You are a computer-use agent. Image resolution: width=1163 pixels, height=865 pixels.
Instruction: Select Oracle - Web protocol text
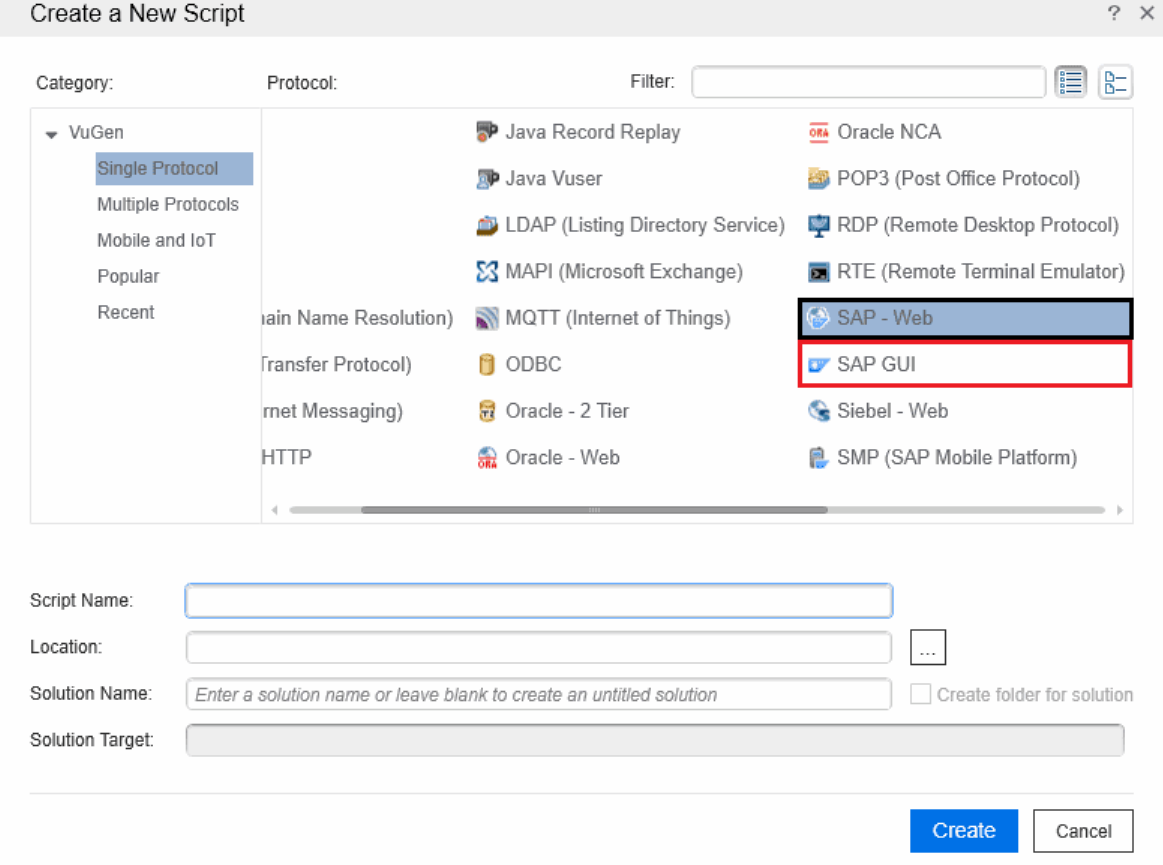click(562, 458)
